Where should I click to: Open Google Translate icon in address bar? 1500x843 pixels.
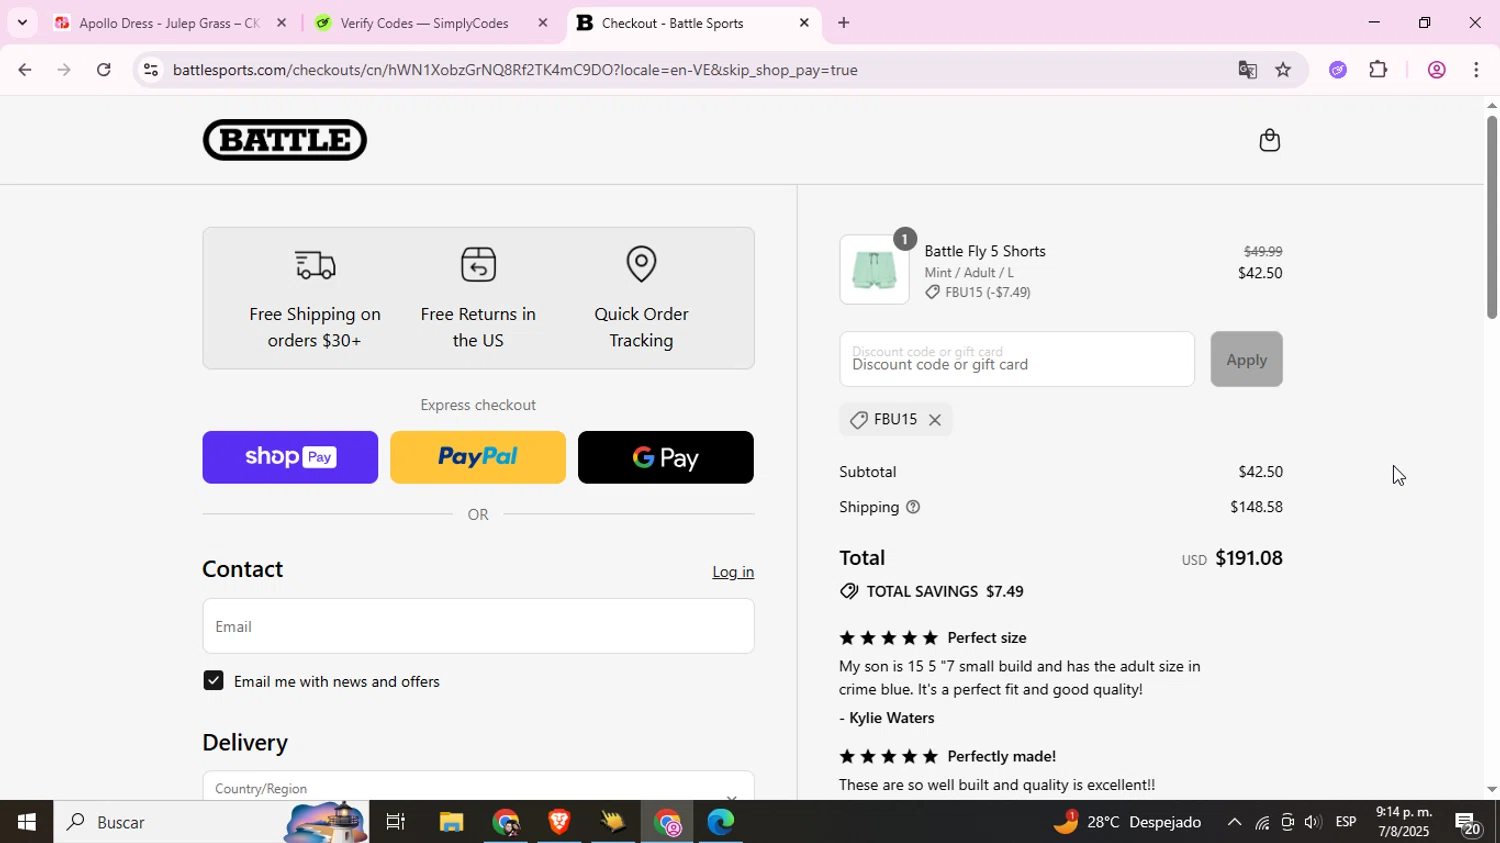(x=1247, y=70)
